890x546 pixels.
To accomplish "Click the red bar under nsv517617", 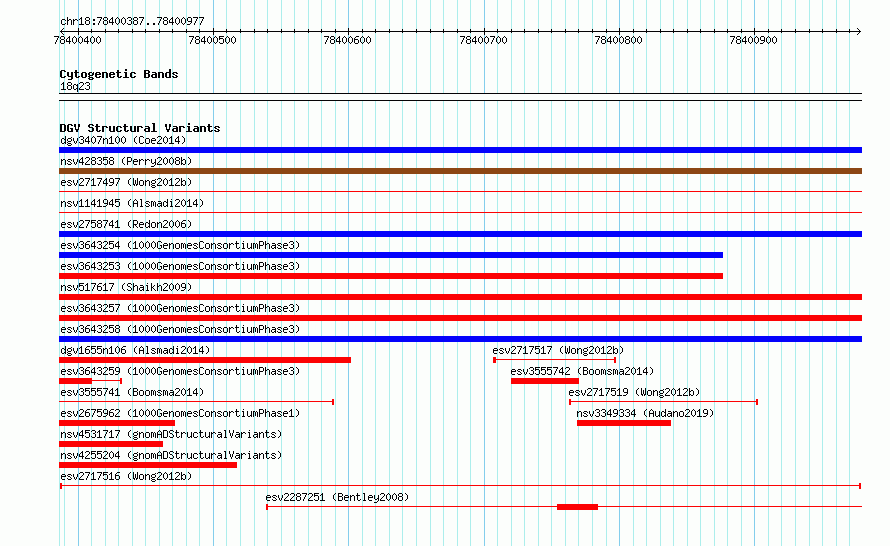I will pyautogui.click(x=460, y=297).
